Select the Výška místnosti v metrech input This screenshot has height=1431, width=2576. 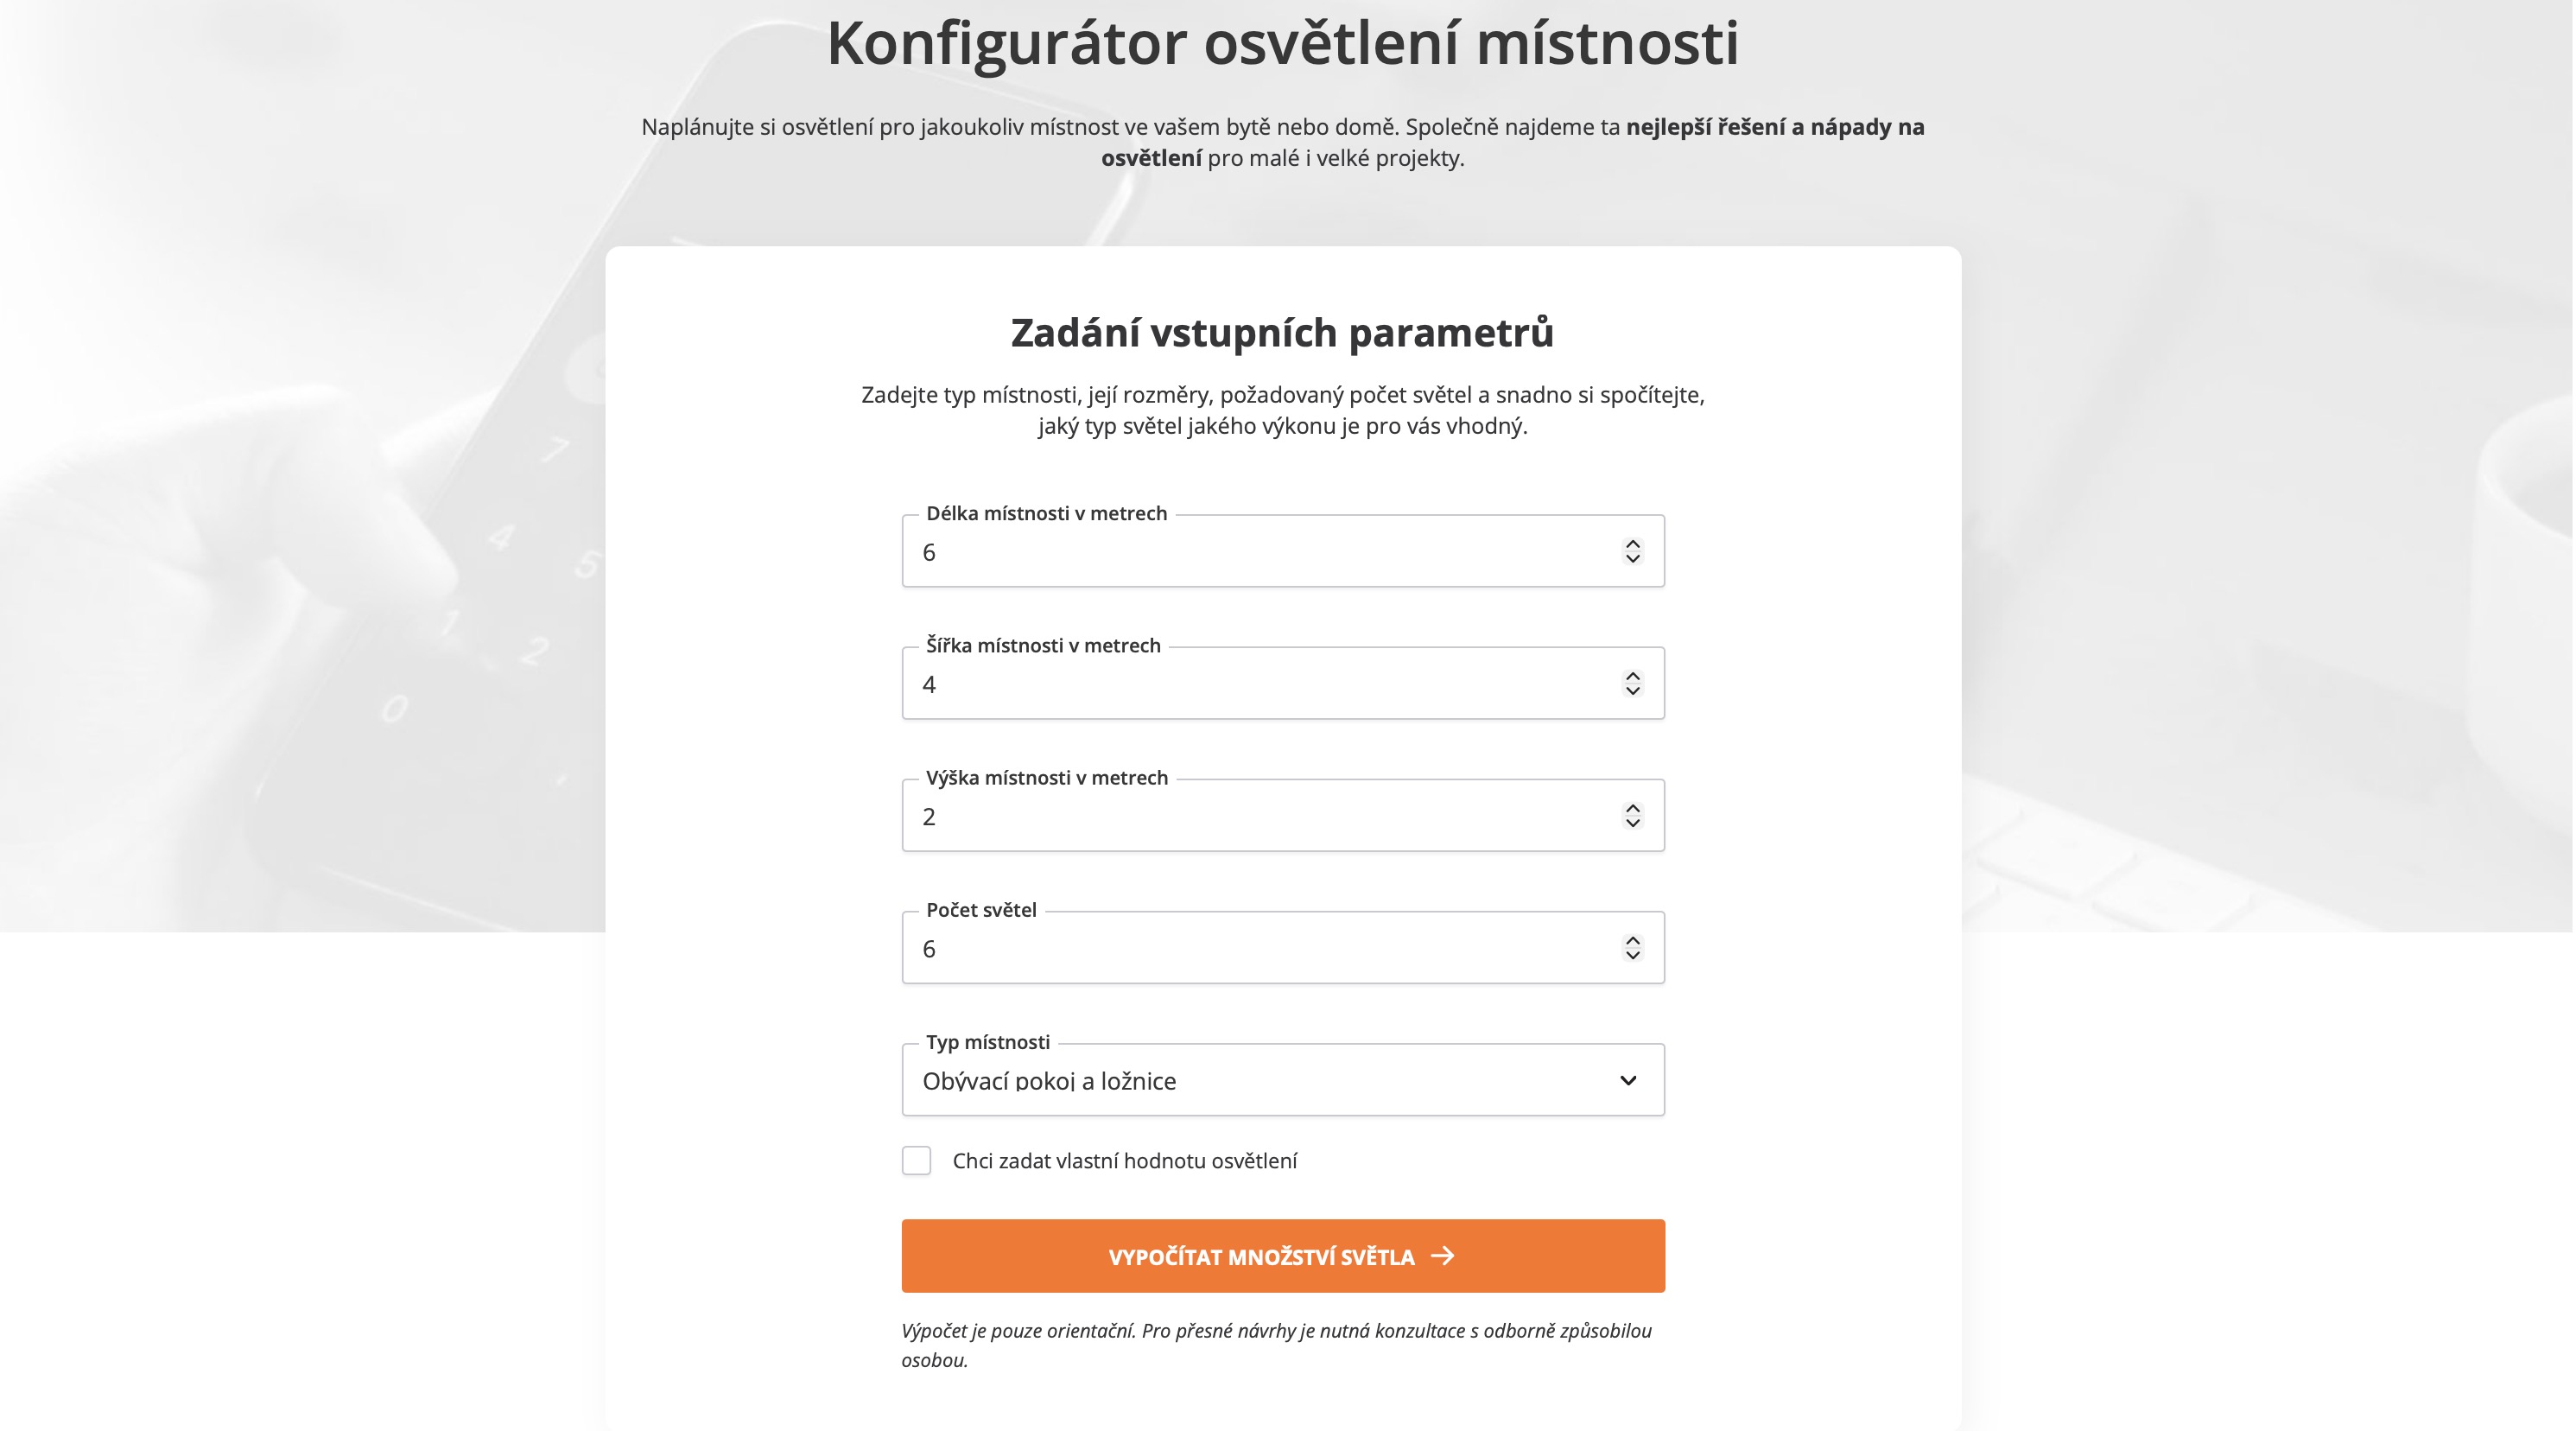point(1260,816)
